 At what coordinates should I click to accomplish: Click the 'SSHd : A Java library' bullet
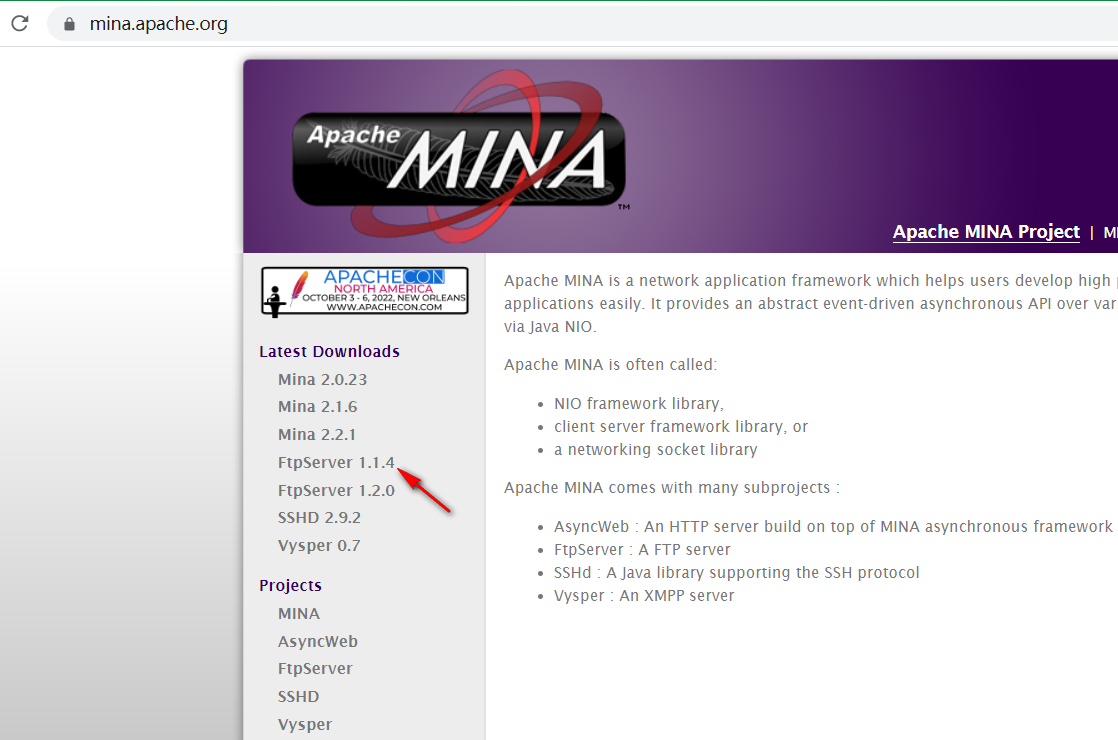click(737, 572)
